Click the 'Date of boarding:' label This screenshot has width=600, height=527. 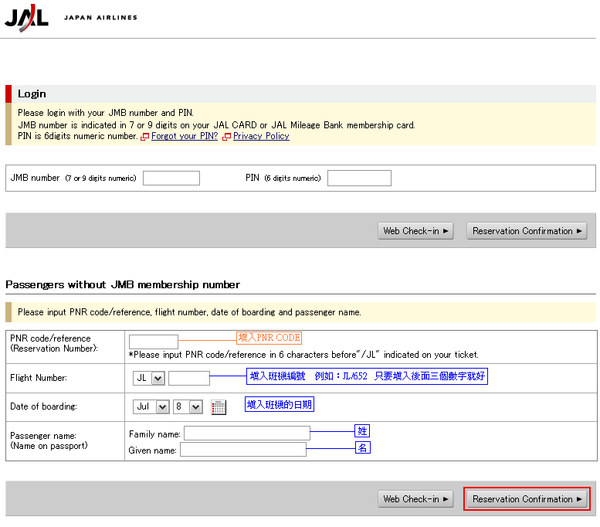pyautogui.click(x=44, y=407)
